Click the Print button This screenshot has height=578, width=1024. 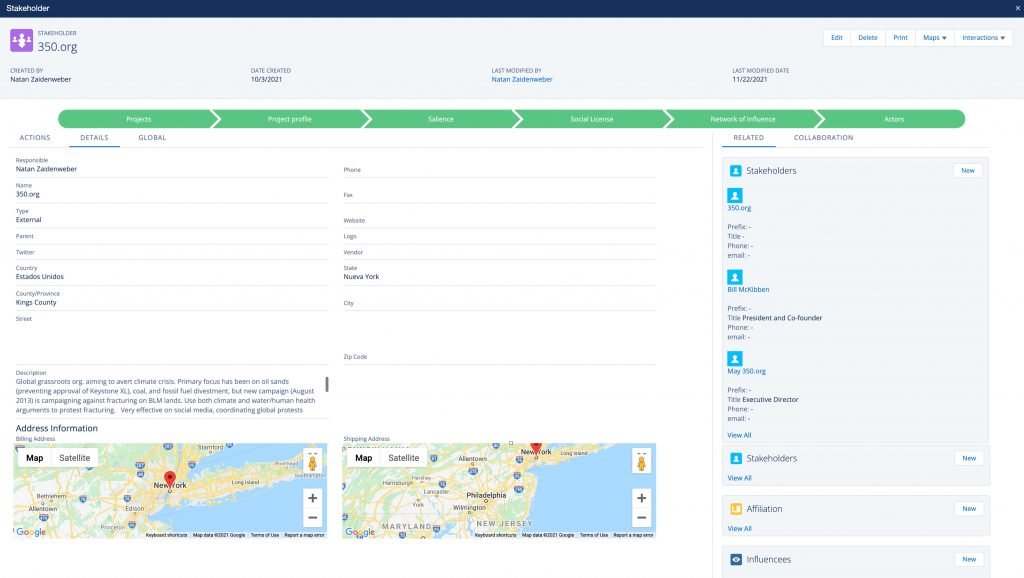tap(901, 38)
